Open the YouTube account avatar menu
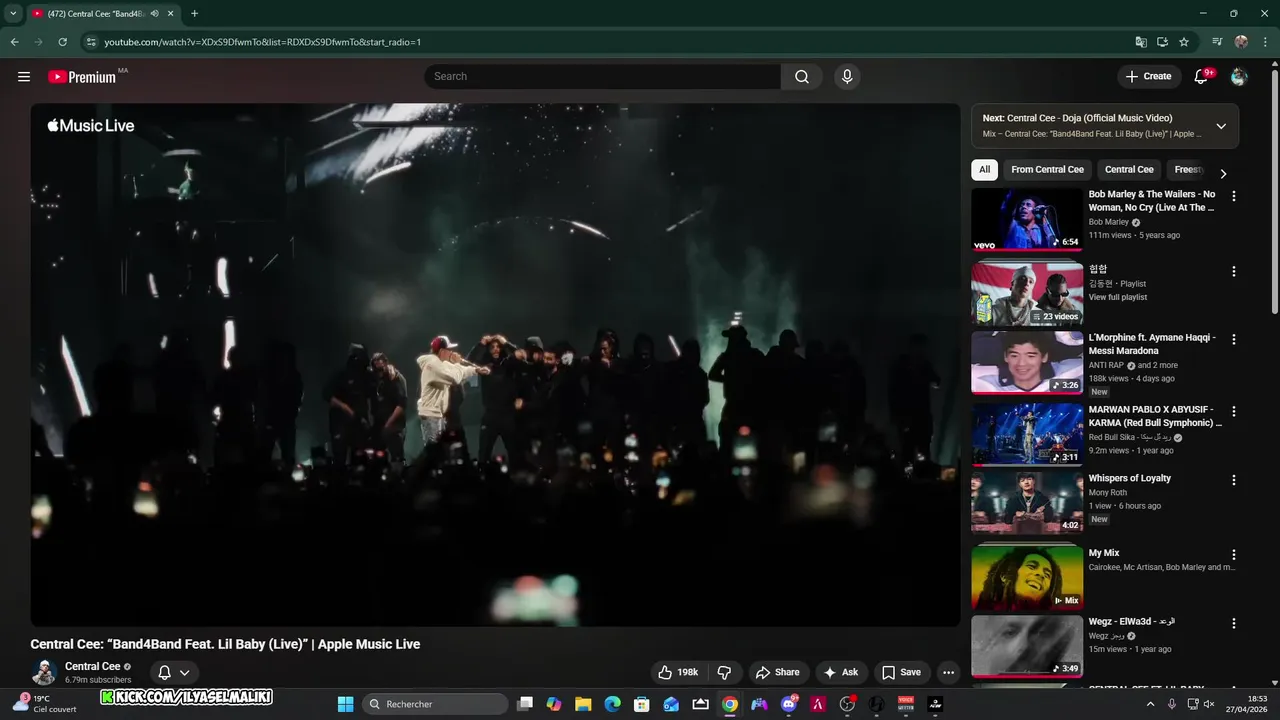The height and width of the screenshot is (720, 1280). click(x=1239, y=77)
